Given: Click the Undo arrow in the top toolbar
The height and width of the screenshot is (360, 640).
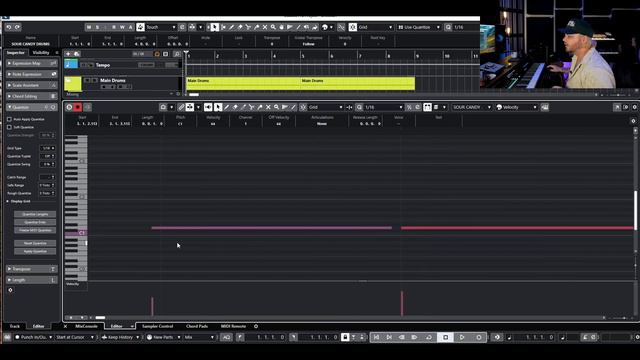Looking at the screenshot, I should 9,27.
